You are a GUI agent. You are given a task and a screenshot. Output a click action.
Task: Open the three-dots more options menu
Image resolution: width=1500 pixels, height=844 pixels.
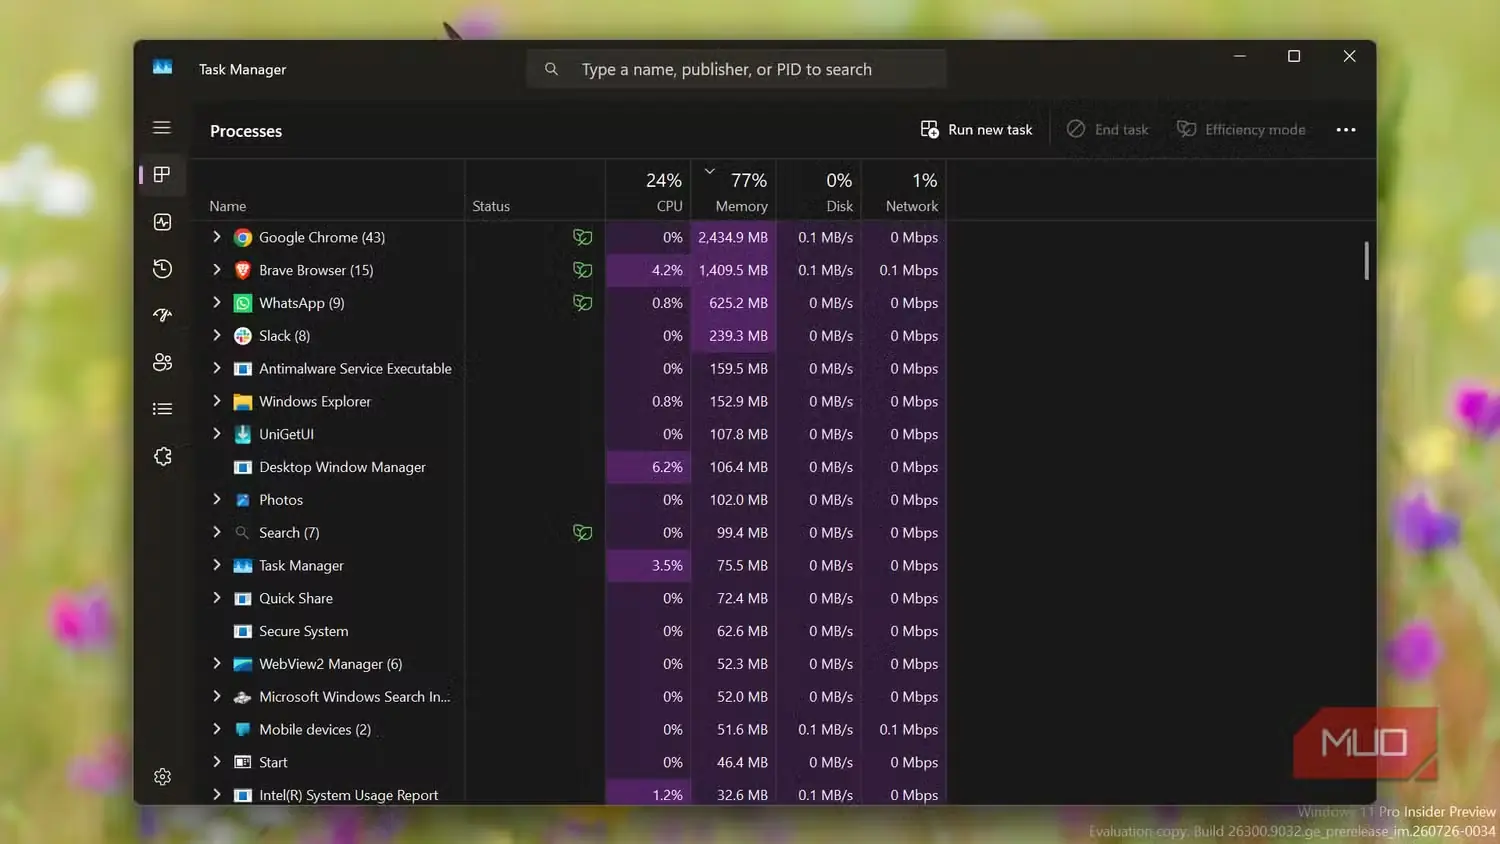click(x=1346, y=130)
